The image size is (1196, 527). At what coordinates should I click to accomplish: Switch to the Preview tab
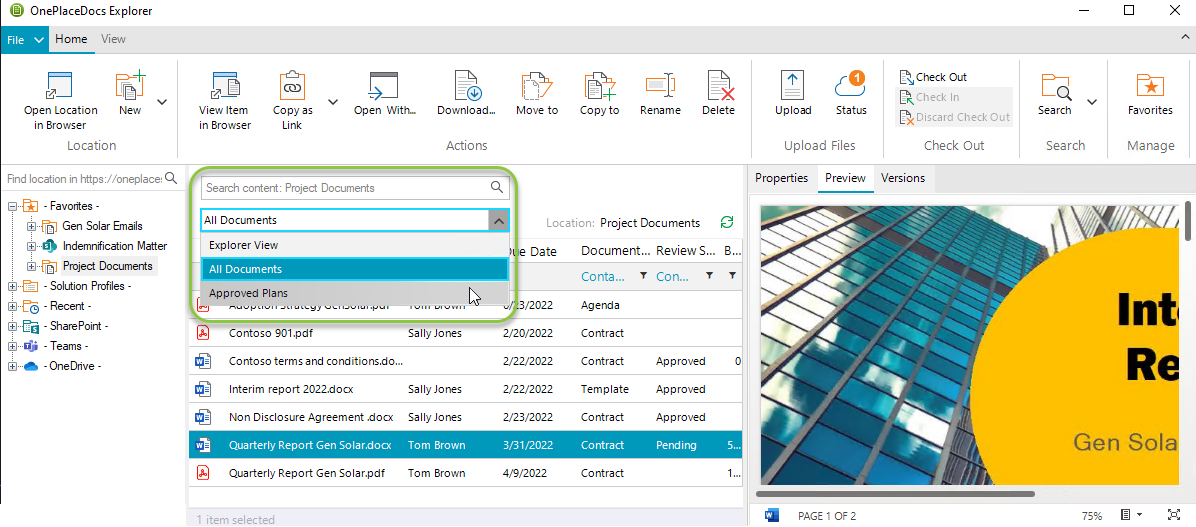(x=845, y=178)
